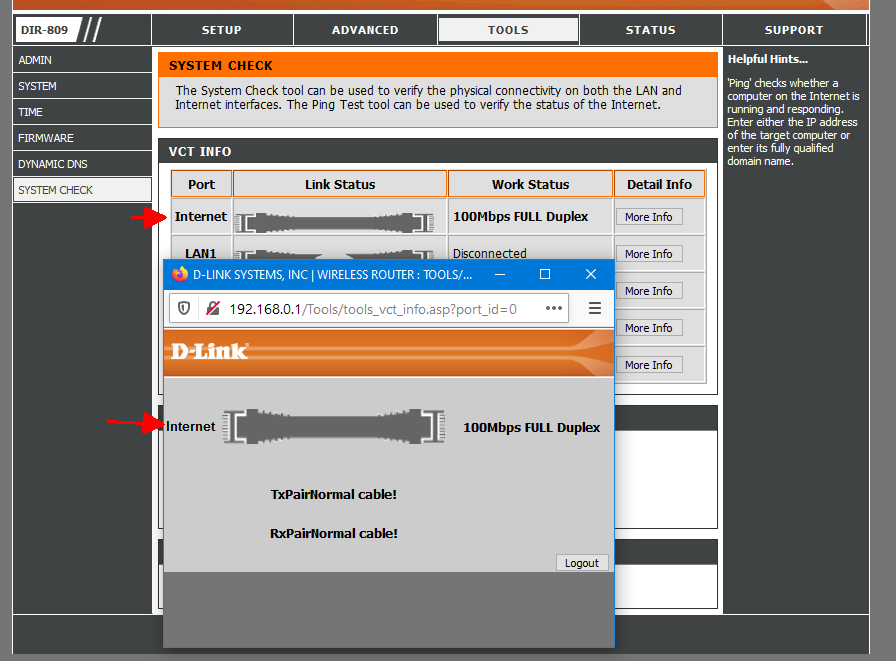Click the Firefox logo in popup title bar

(180, 274)
